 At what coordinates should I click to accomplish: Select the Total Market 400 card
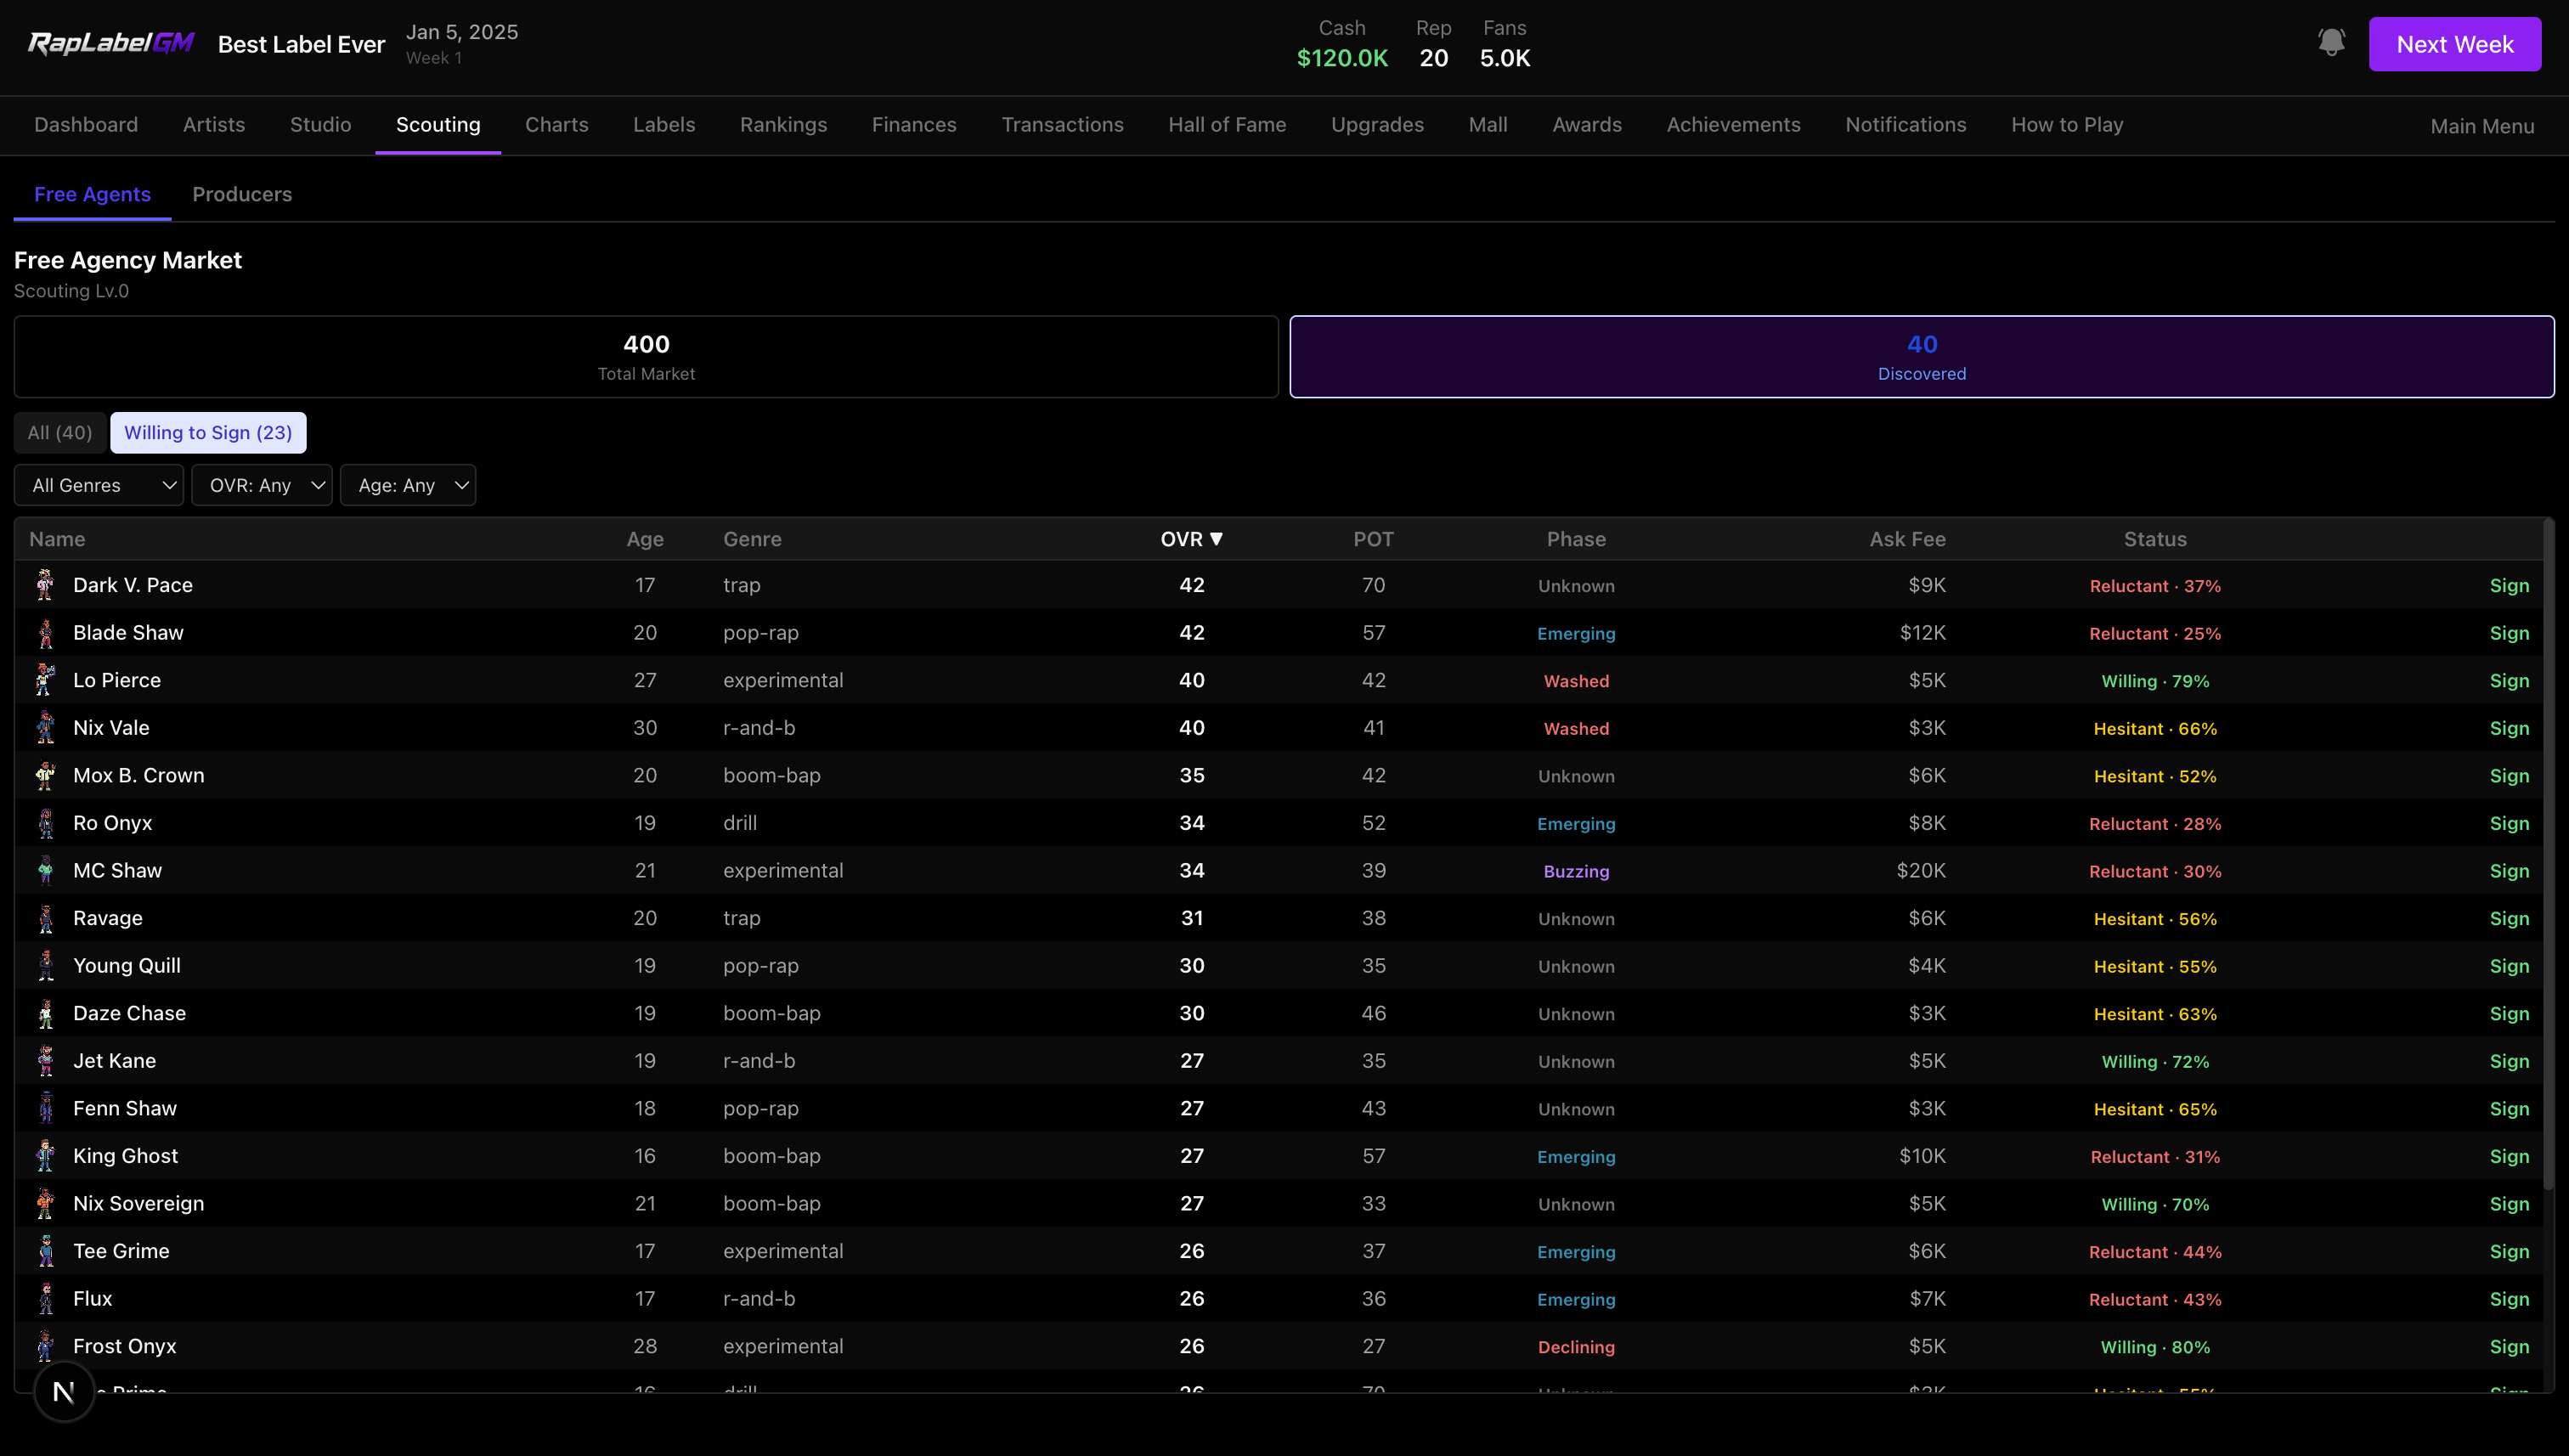tap(646, 357)
